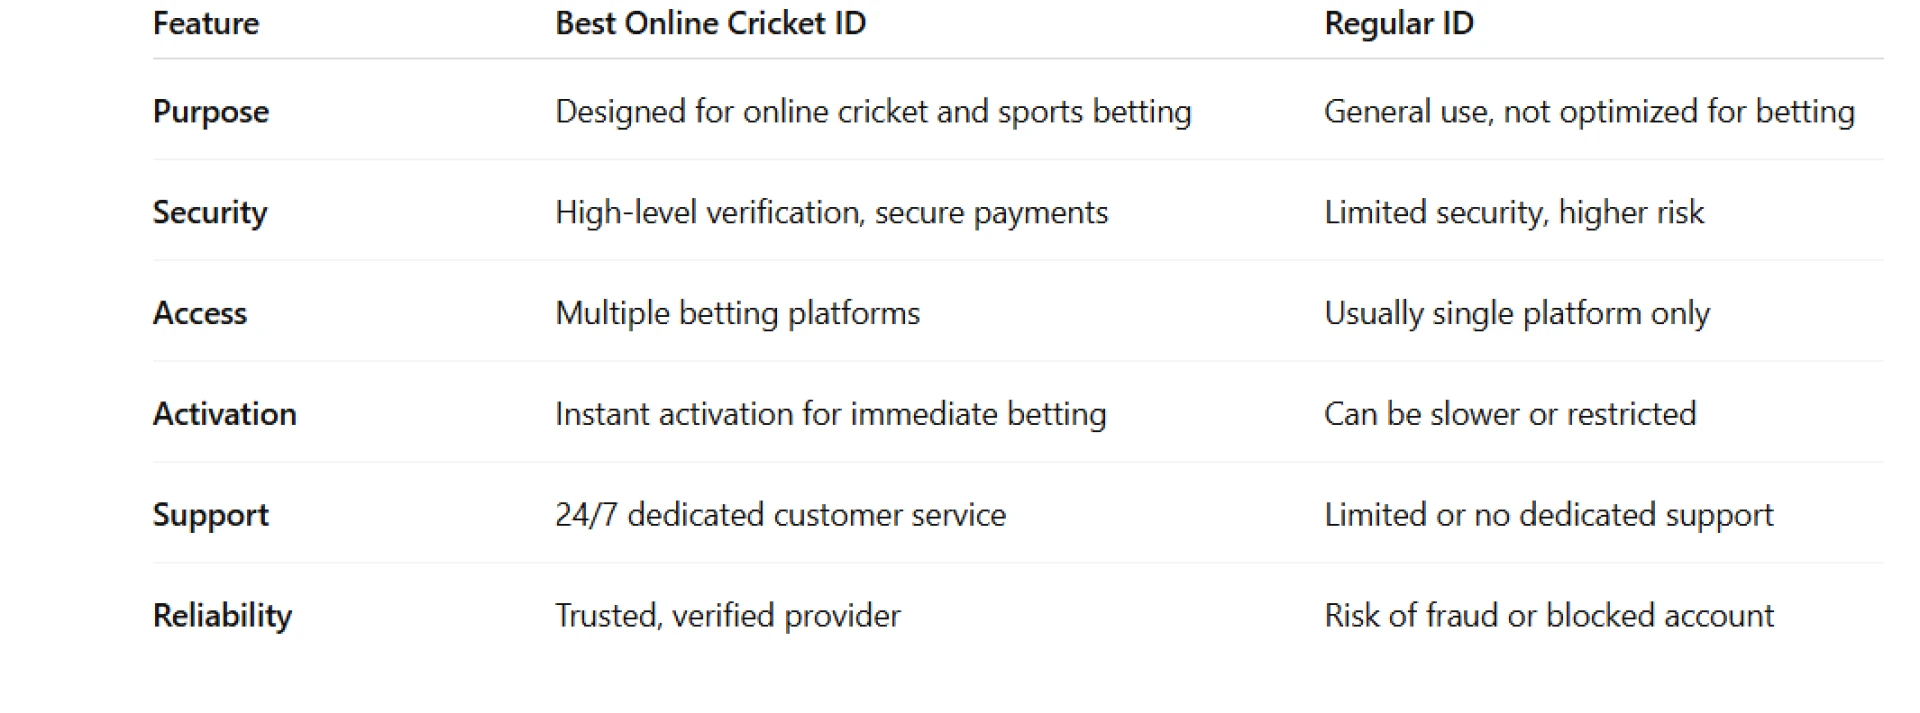Click "Limited or no dedicated support" text
This screenshot has height=713, width=1920.
(1548, 515)
